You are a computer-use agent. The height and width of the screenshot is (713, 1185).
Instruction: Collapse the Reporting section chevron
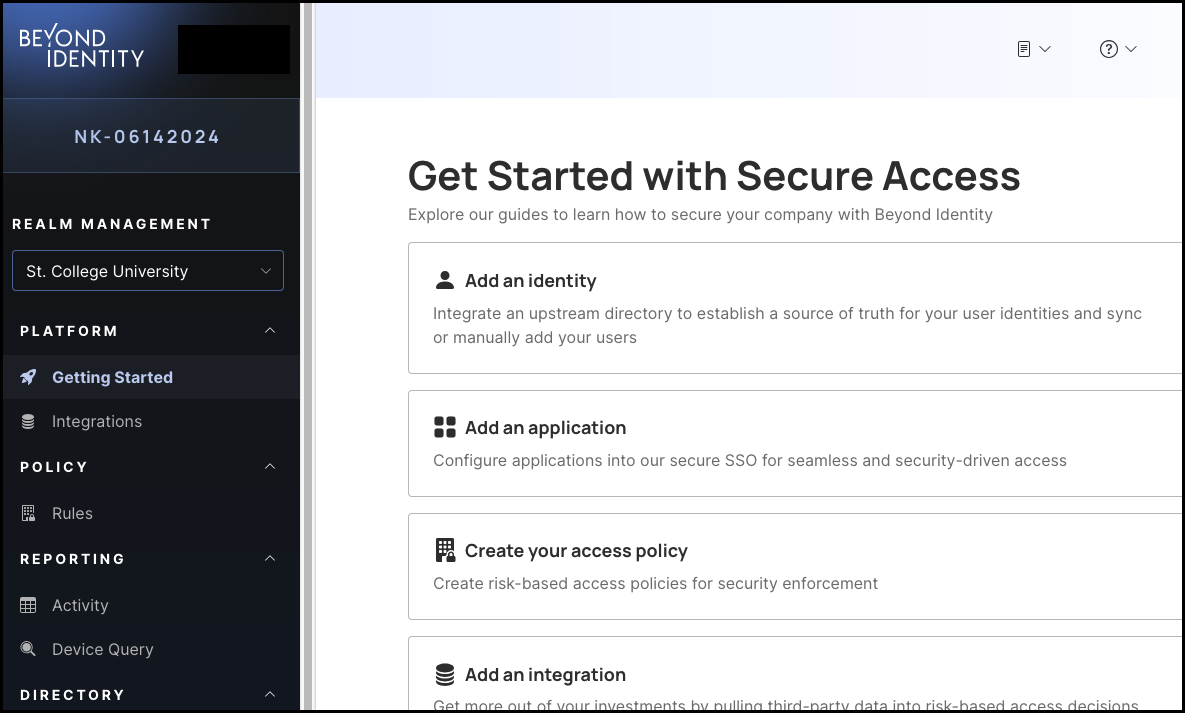(x=270, y=558)
